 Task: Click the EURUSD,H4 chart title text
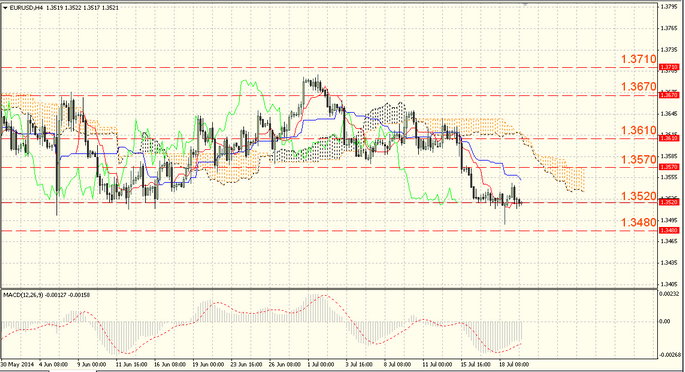point(26,7)
